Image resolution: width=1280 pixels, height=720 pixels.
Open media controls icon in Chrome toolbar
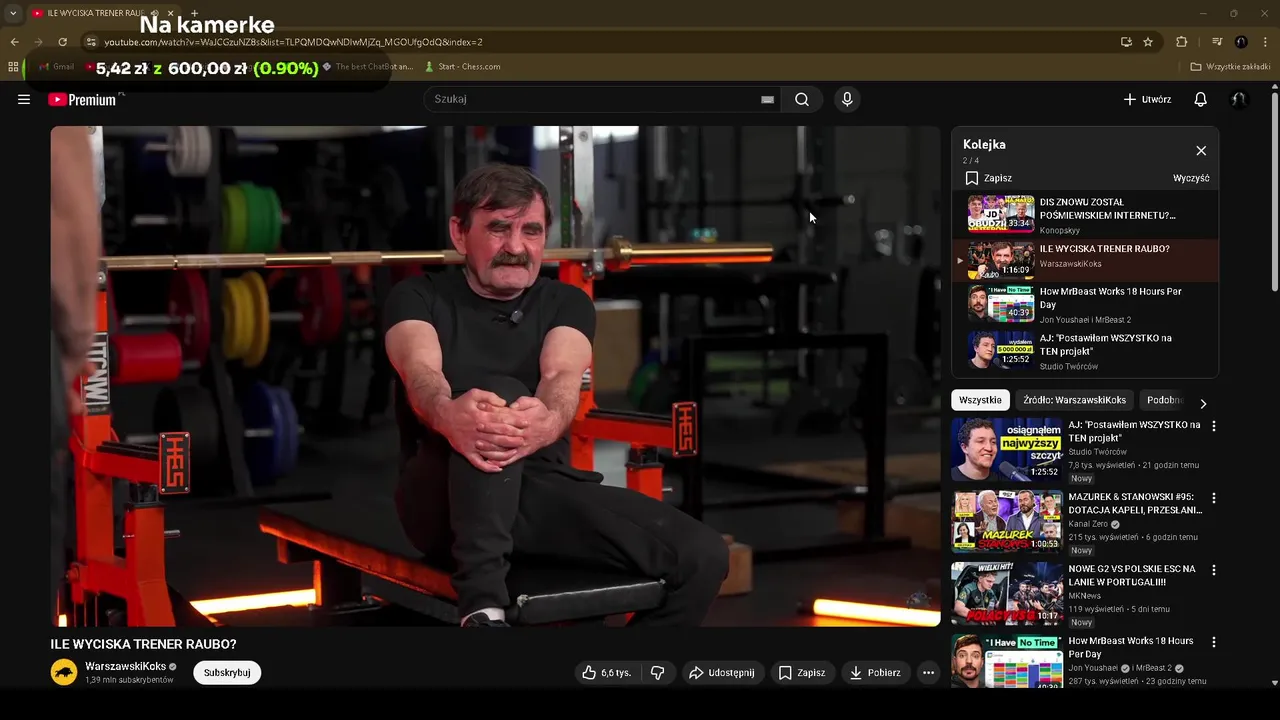(x=1217, y=42)
